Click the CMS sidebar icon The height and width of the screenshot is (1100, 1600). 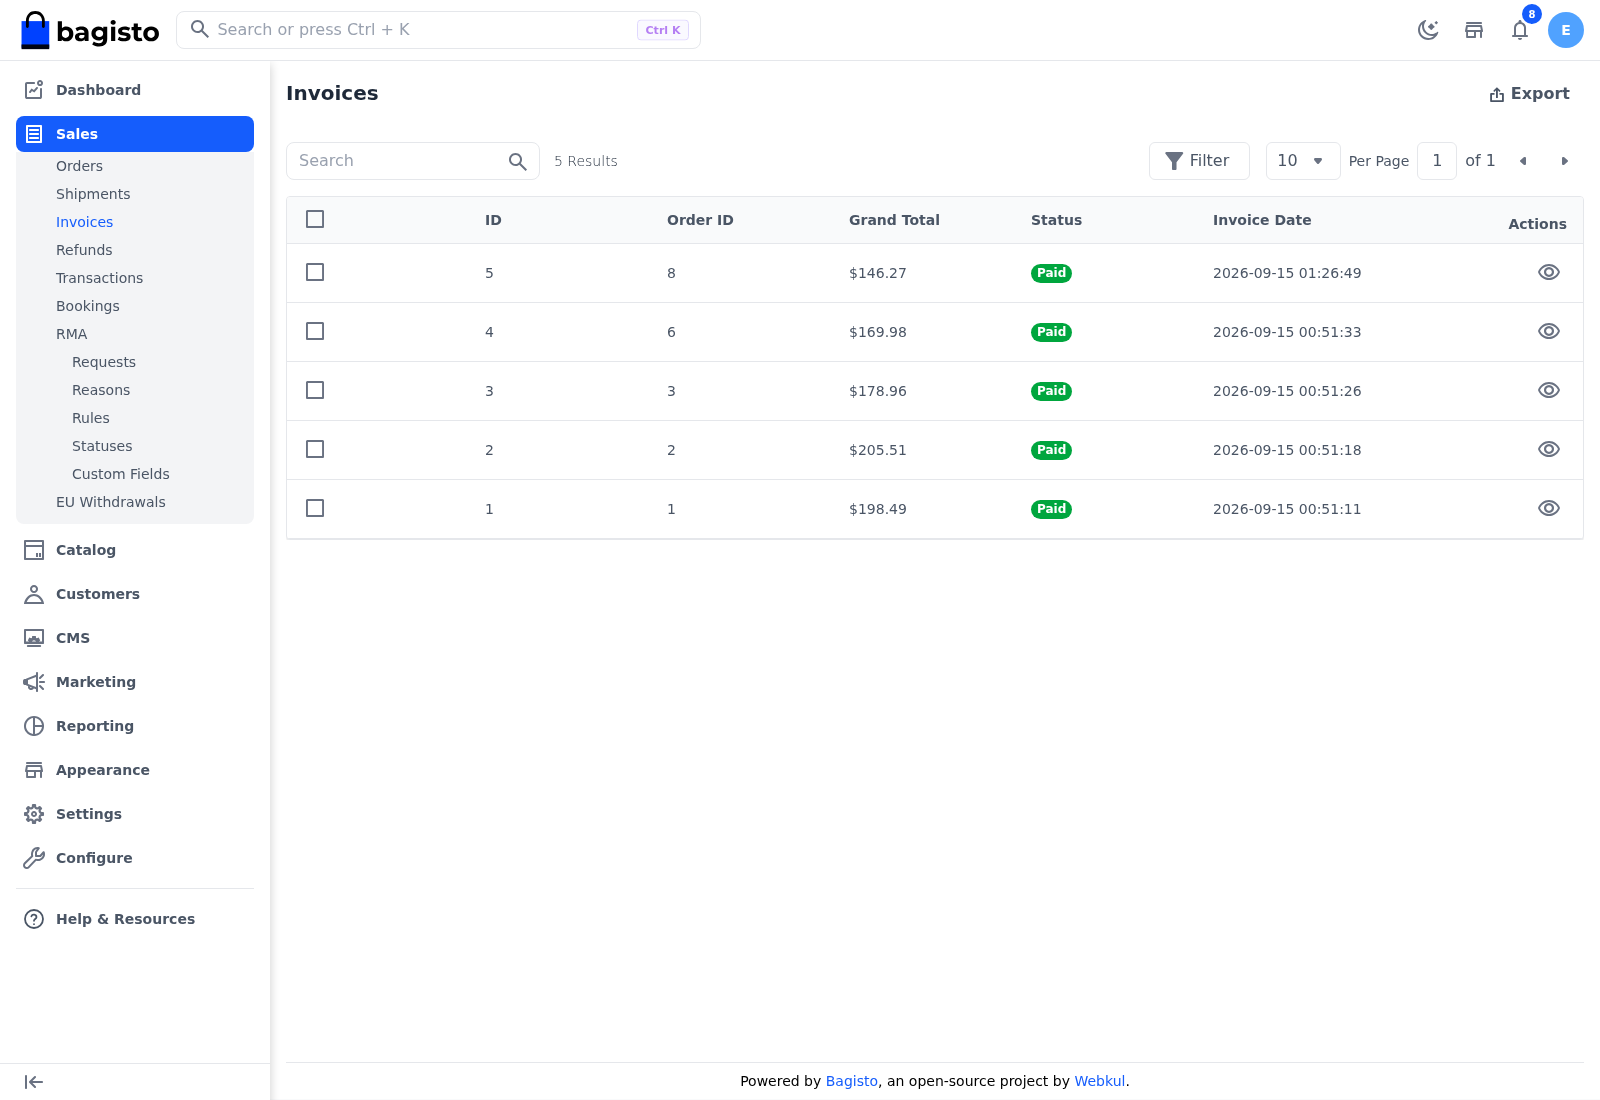[x=34, y=638]
